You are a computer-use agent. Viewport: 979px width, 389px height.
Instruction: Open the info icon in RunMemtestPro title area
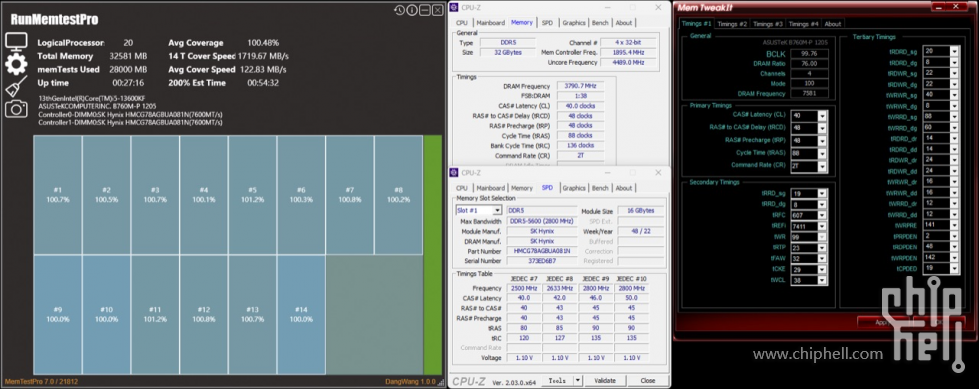point(412,9)
